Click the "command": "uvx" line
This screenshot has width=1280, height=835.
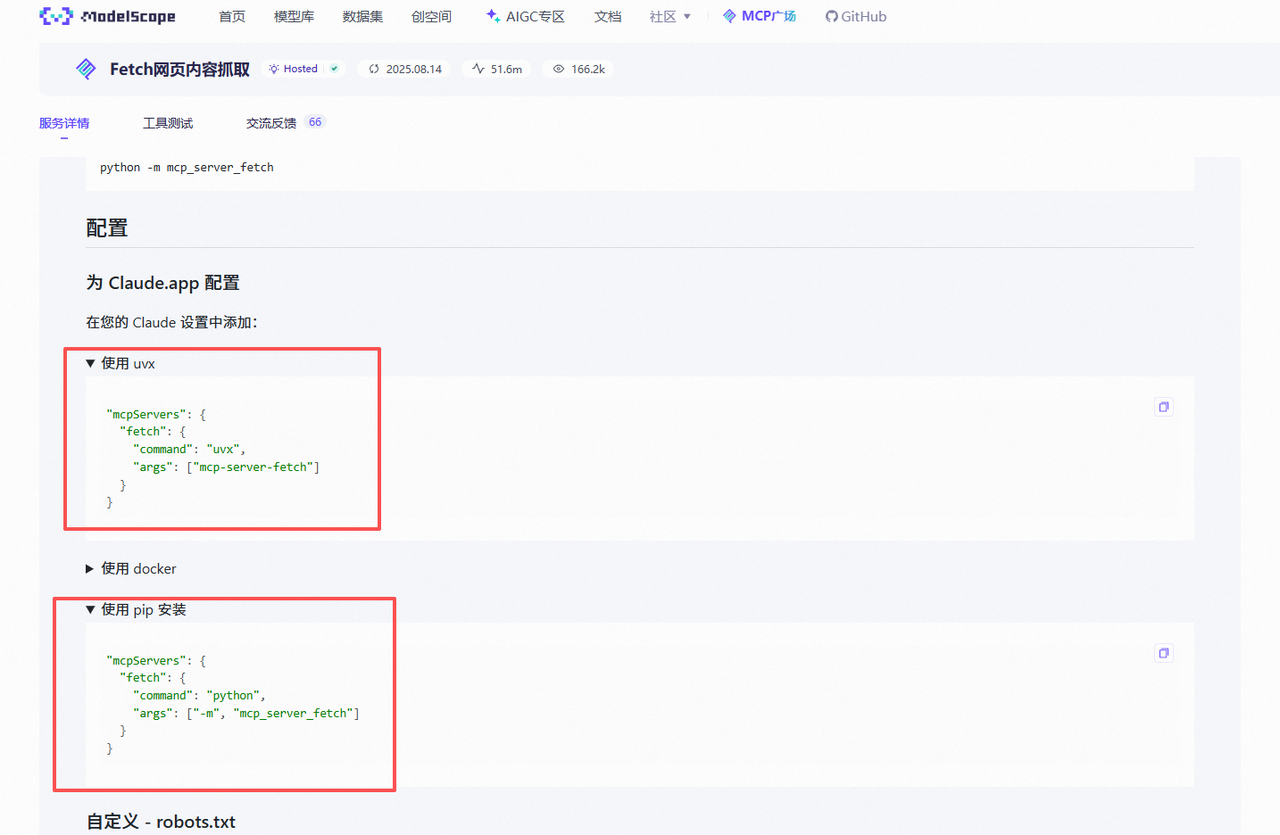pyautogui.click(x=189, y=449)
